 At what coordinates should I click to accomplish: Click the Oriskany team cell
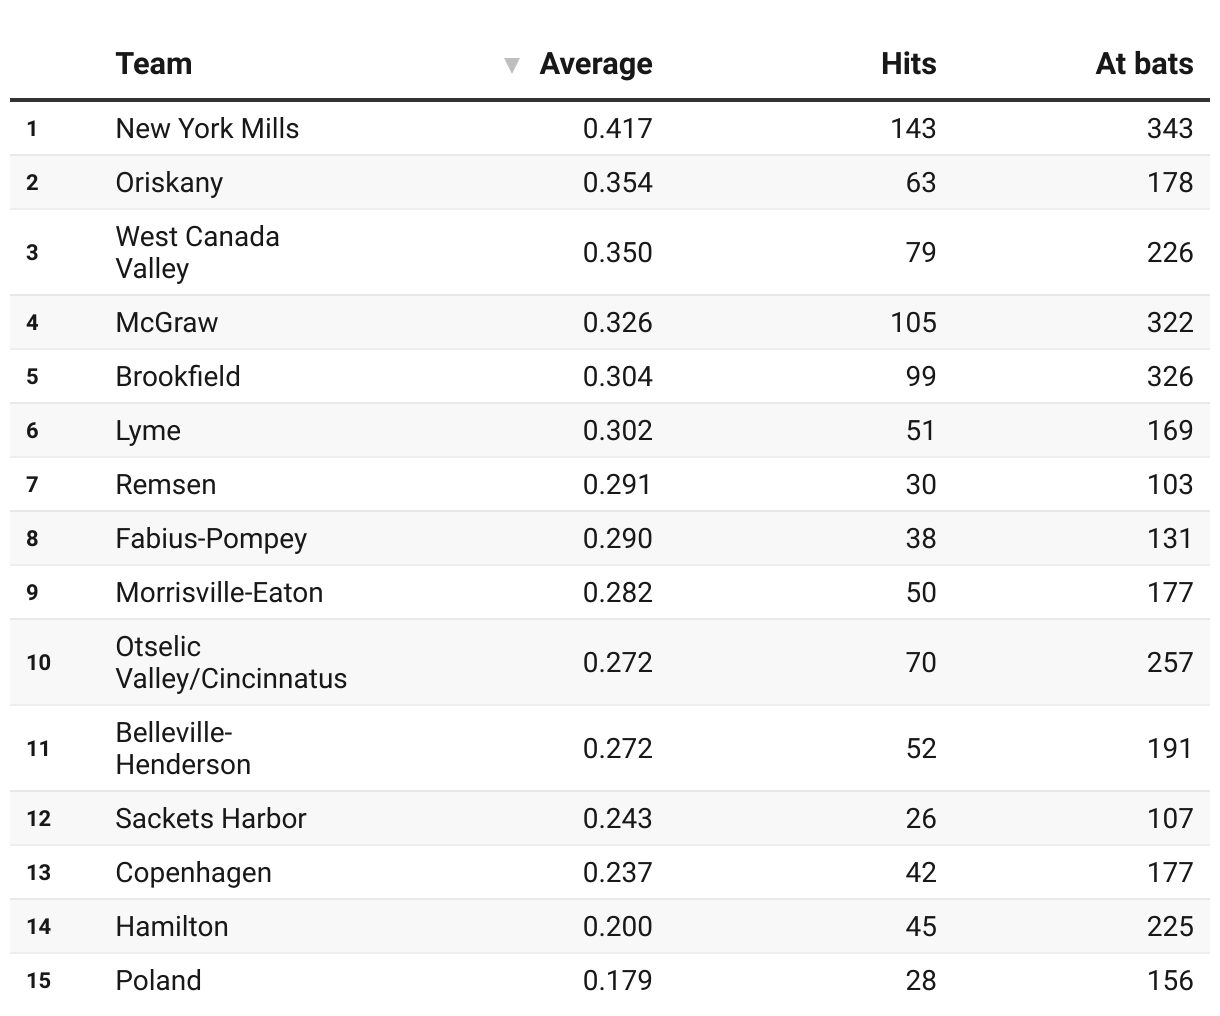169,182
